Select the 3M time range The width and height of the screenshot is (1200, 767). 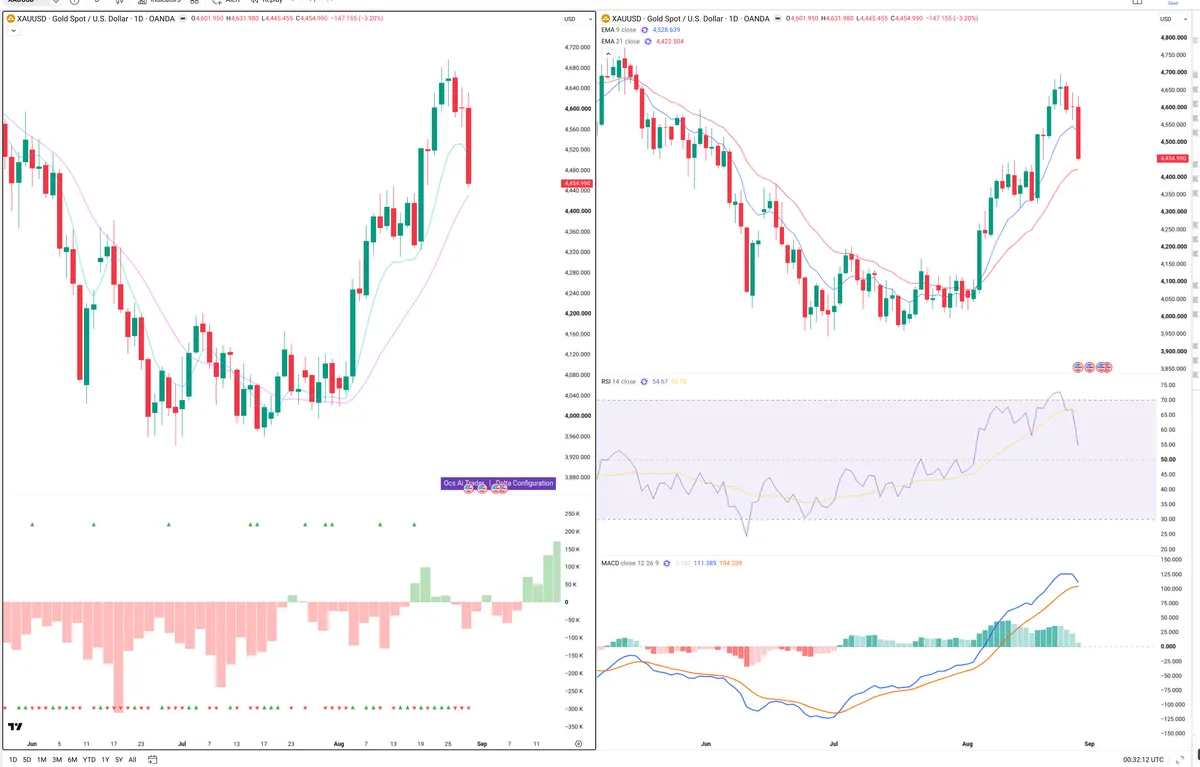click(x=57, y=760)
